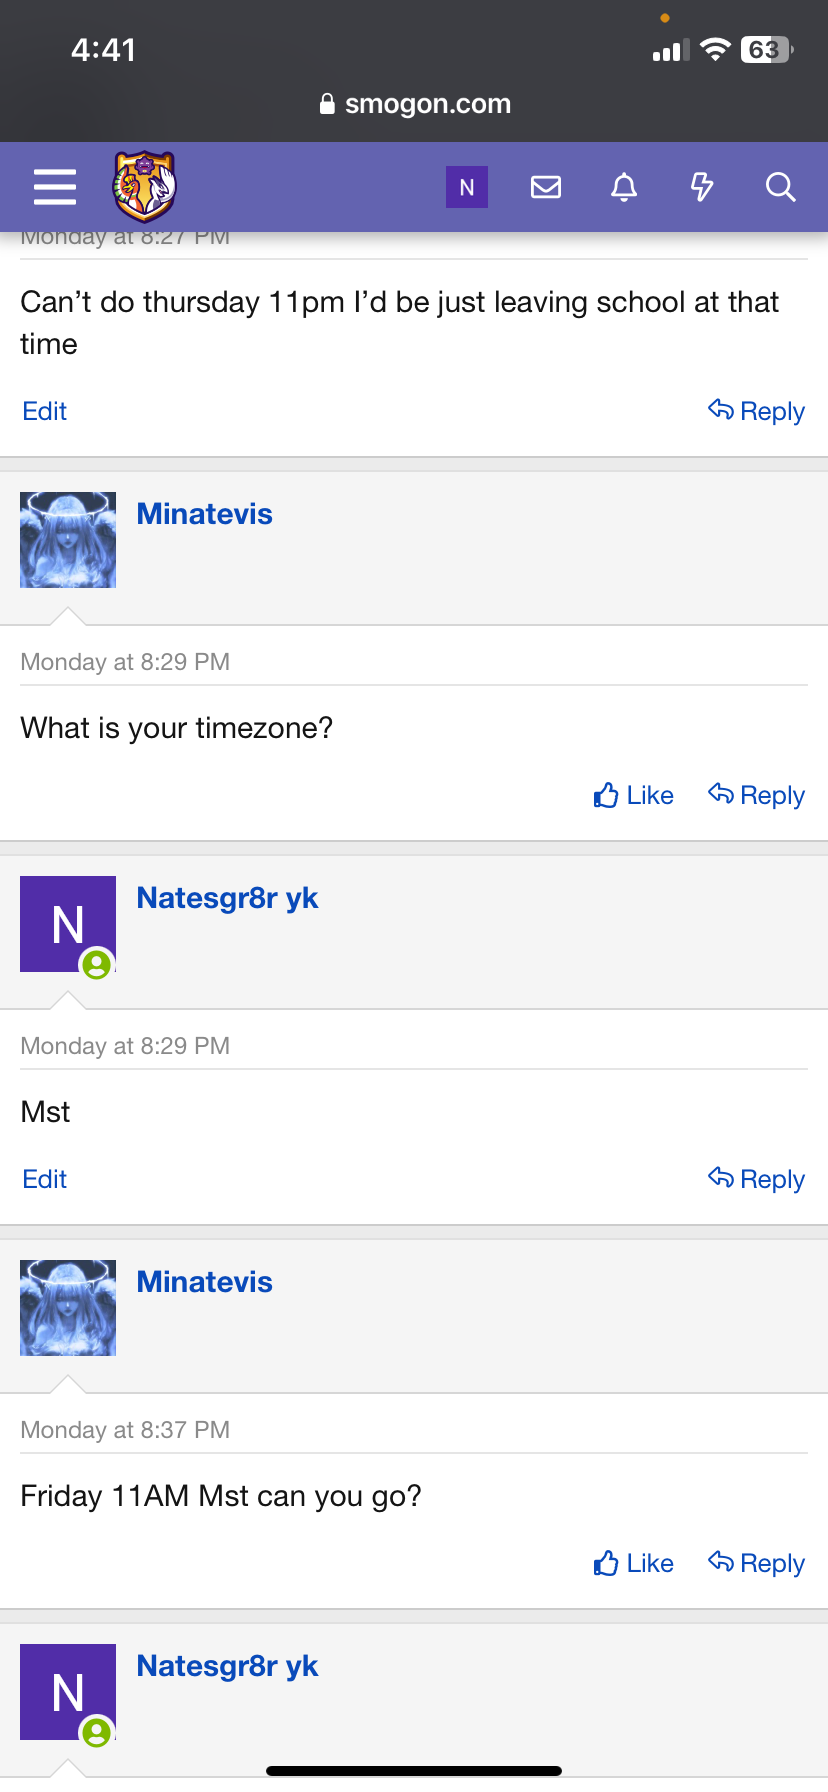Open the inbox envelope icon
The height and width of the screenshot is (1792, 828).
point(546,187)
